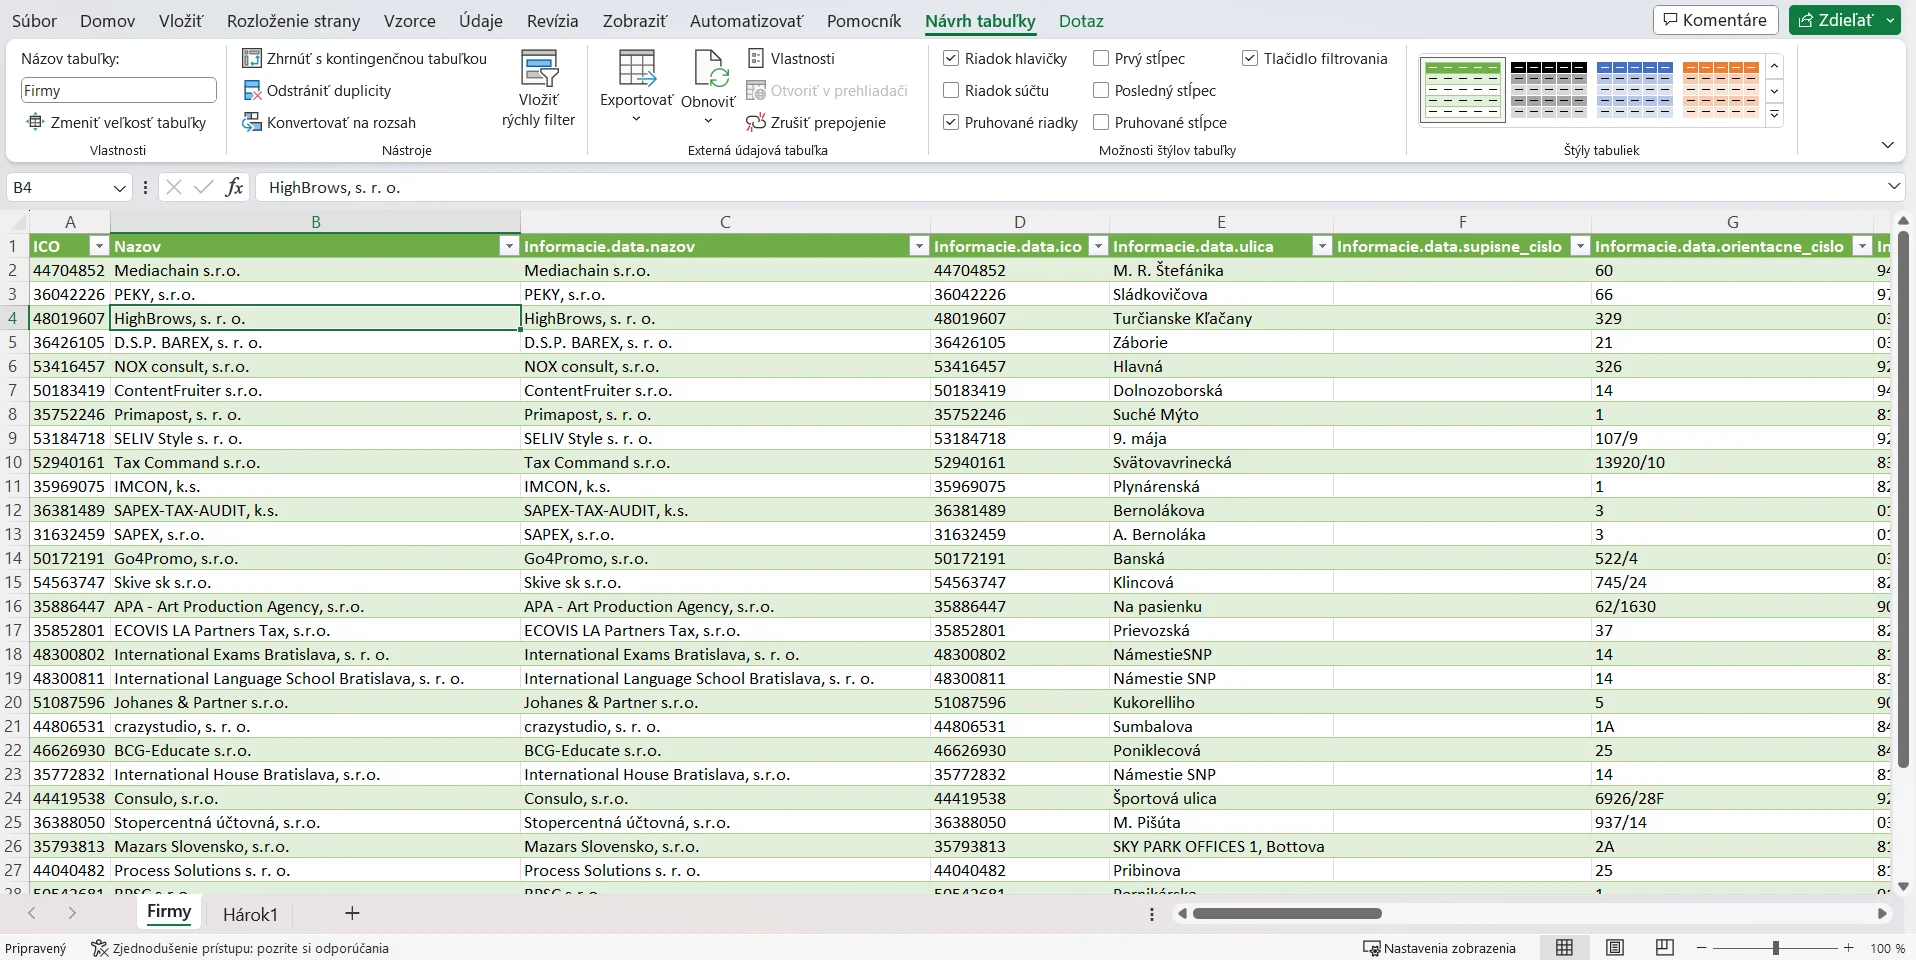Expand the formula bar chevron

coord(1894,187)
